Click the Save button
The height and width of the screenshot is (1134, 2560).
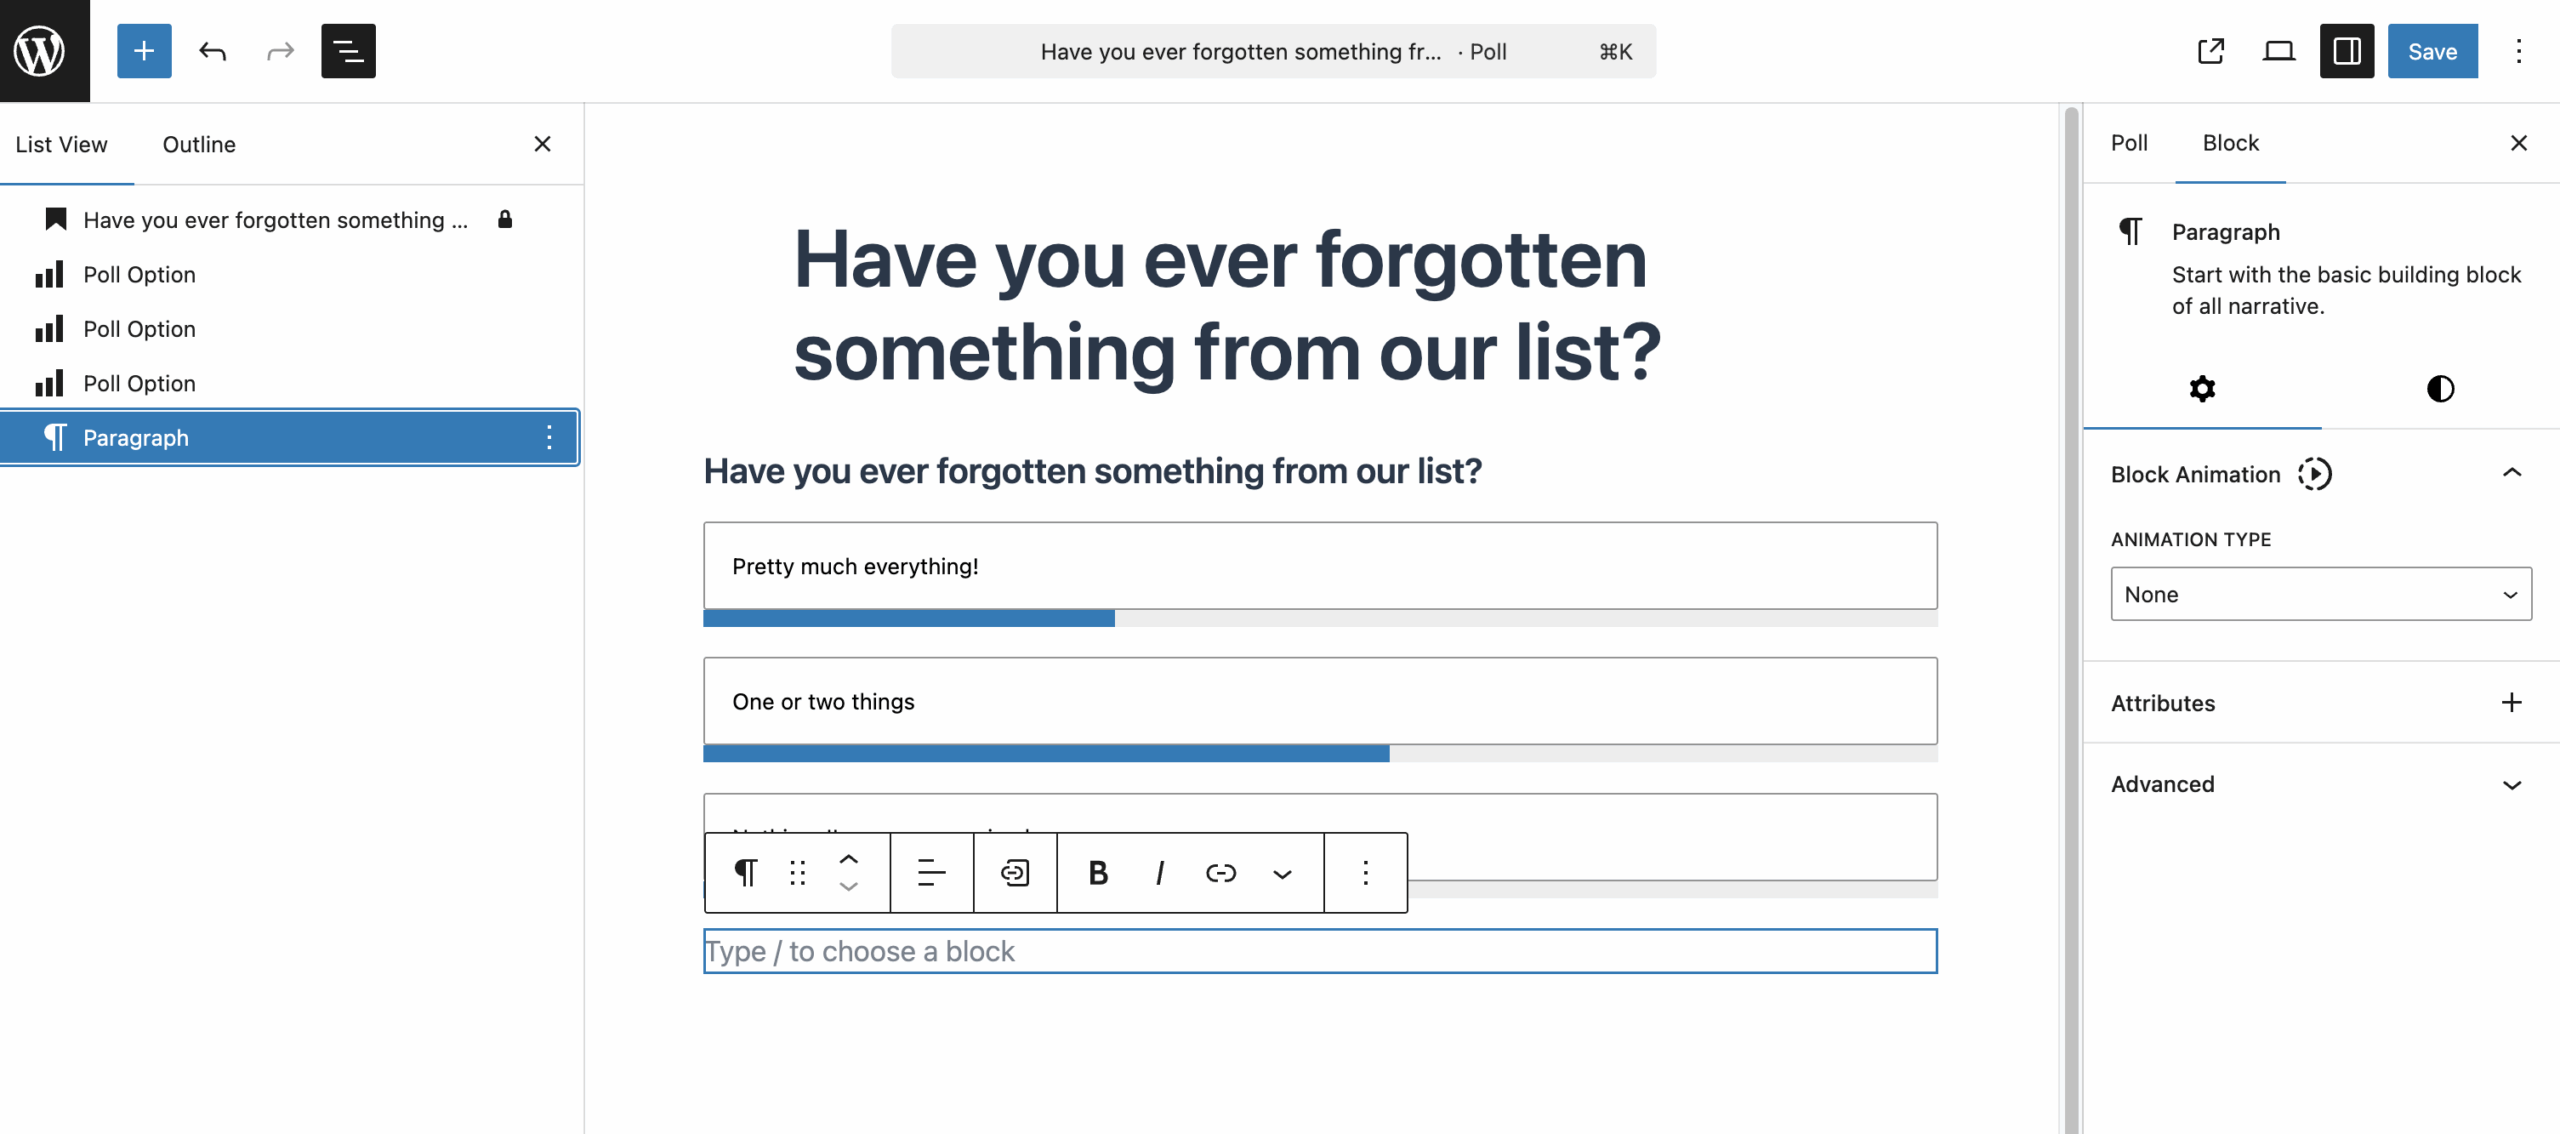2432,51
